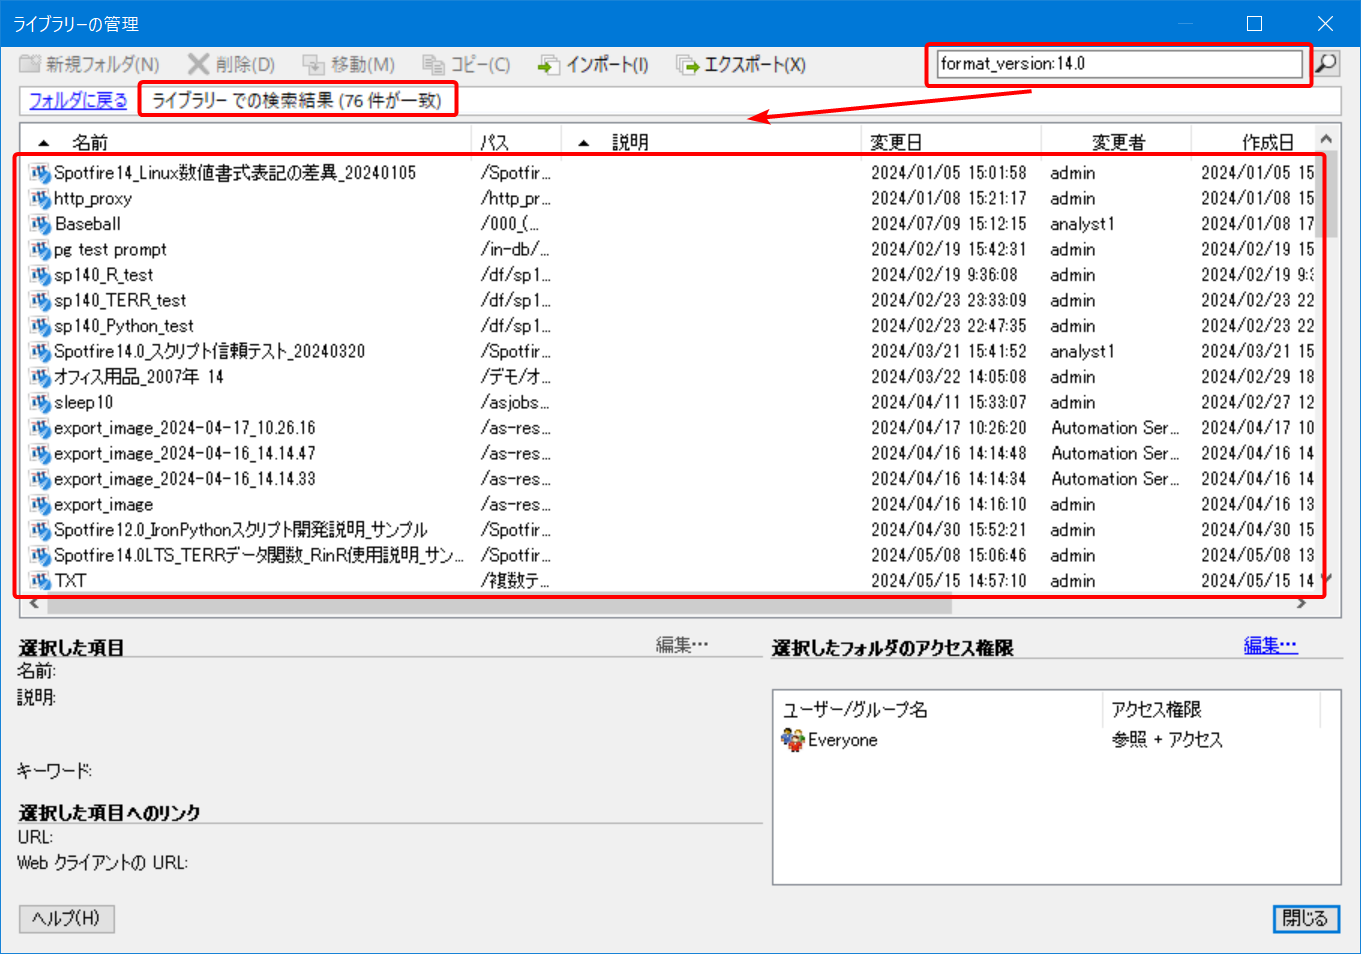Select icon of Spotfire12.0_IronPythonスクリプト開発説明_サンプル
Screen dimensions: 1361x954
coord(40,530)
